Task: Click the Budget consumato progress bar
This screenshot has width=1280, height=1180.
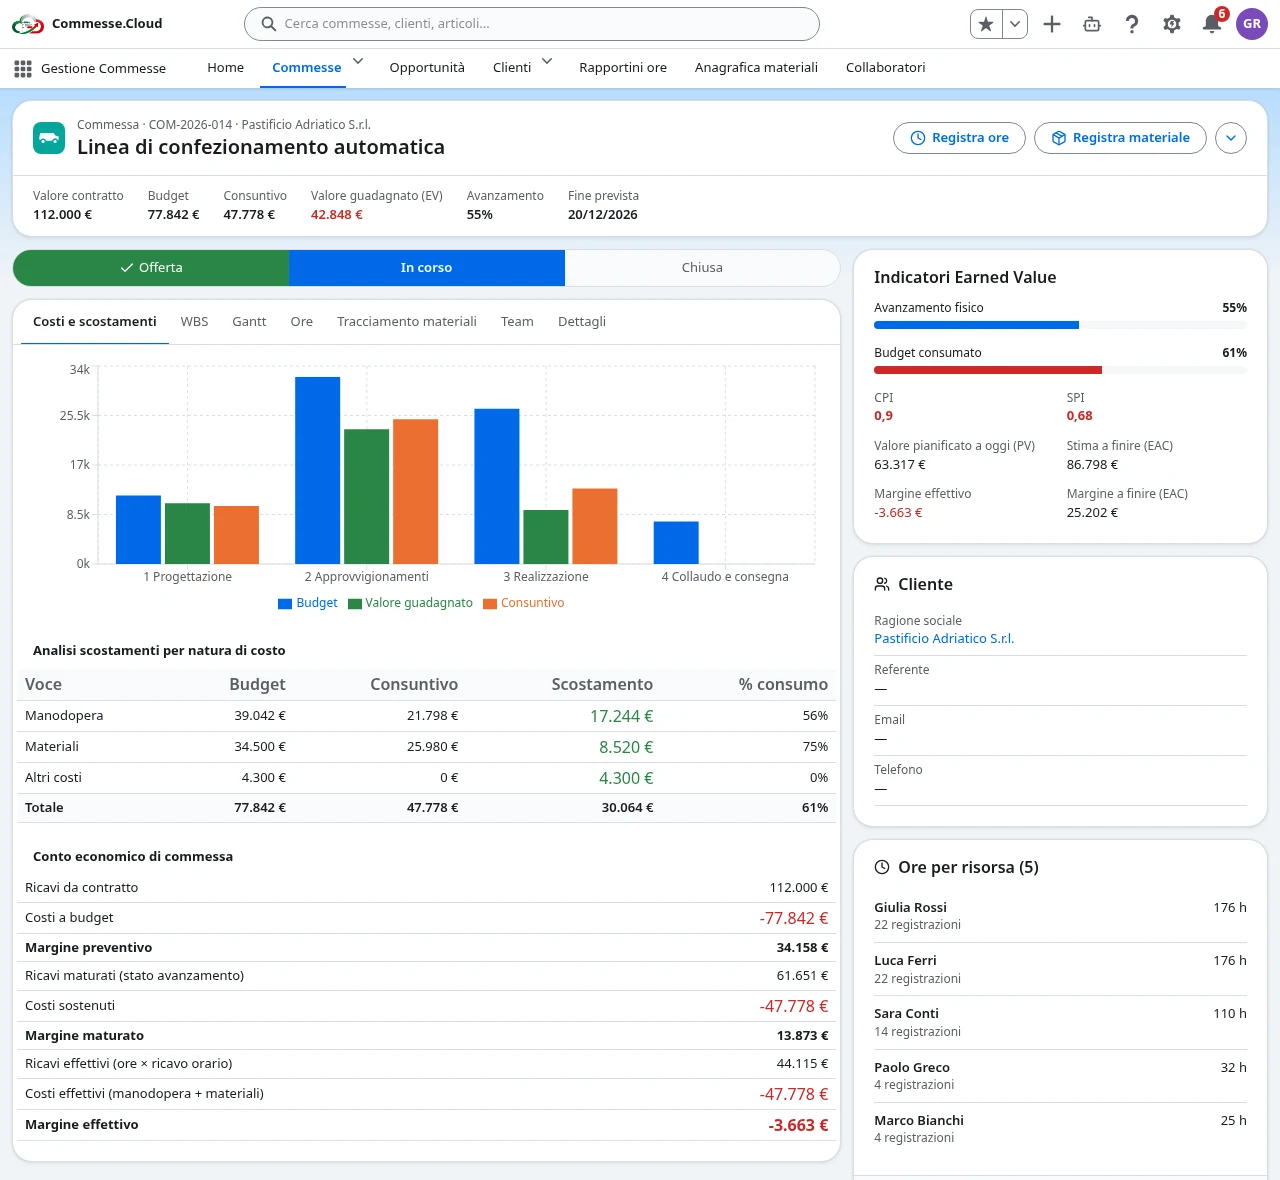Action: point(1060,370)
